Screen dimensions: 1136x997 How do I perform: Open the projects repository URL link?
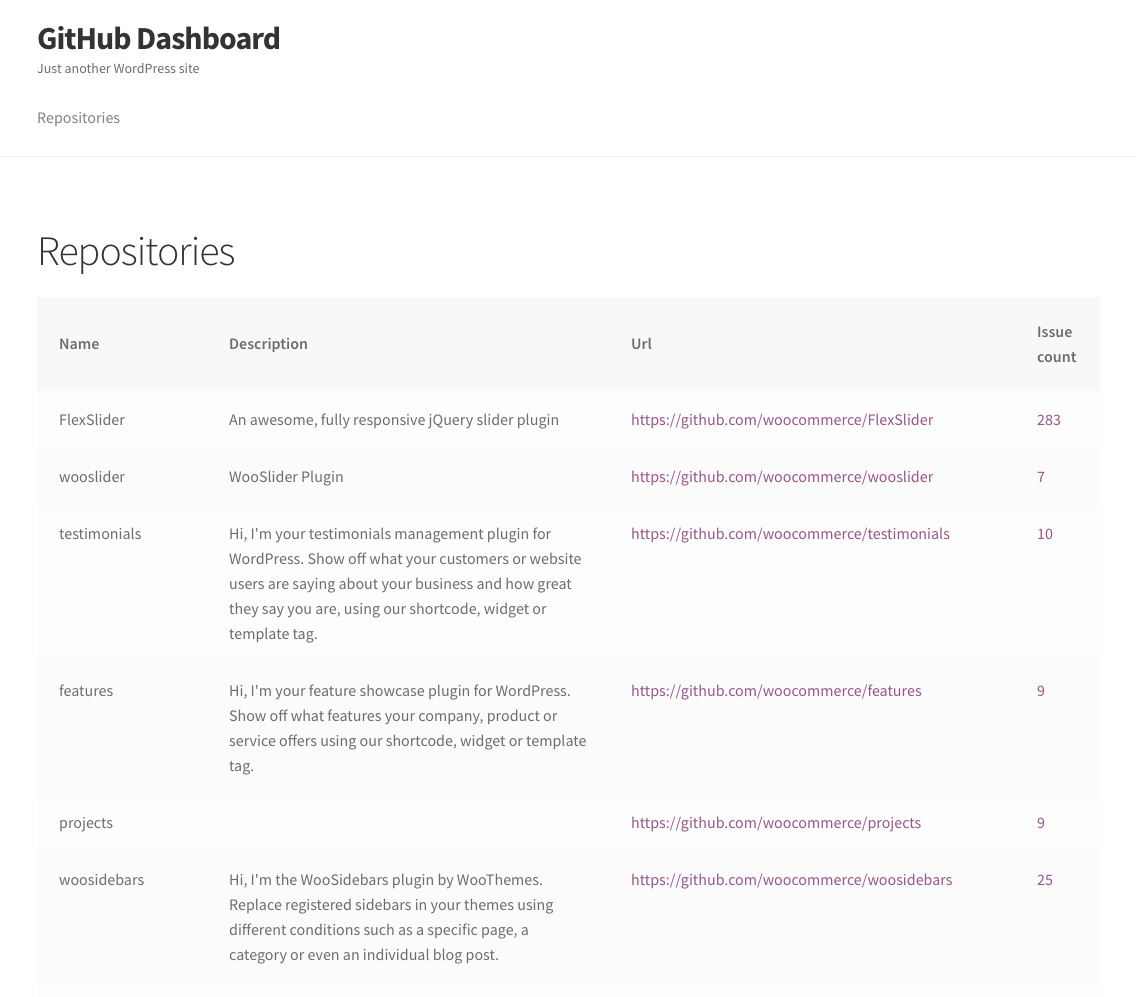776,823
